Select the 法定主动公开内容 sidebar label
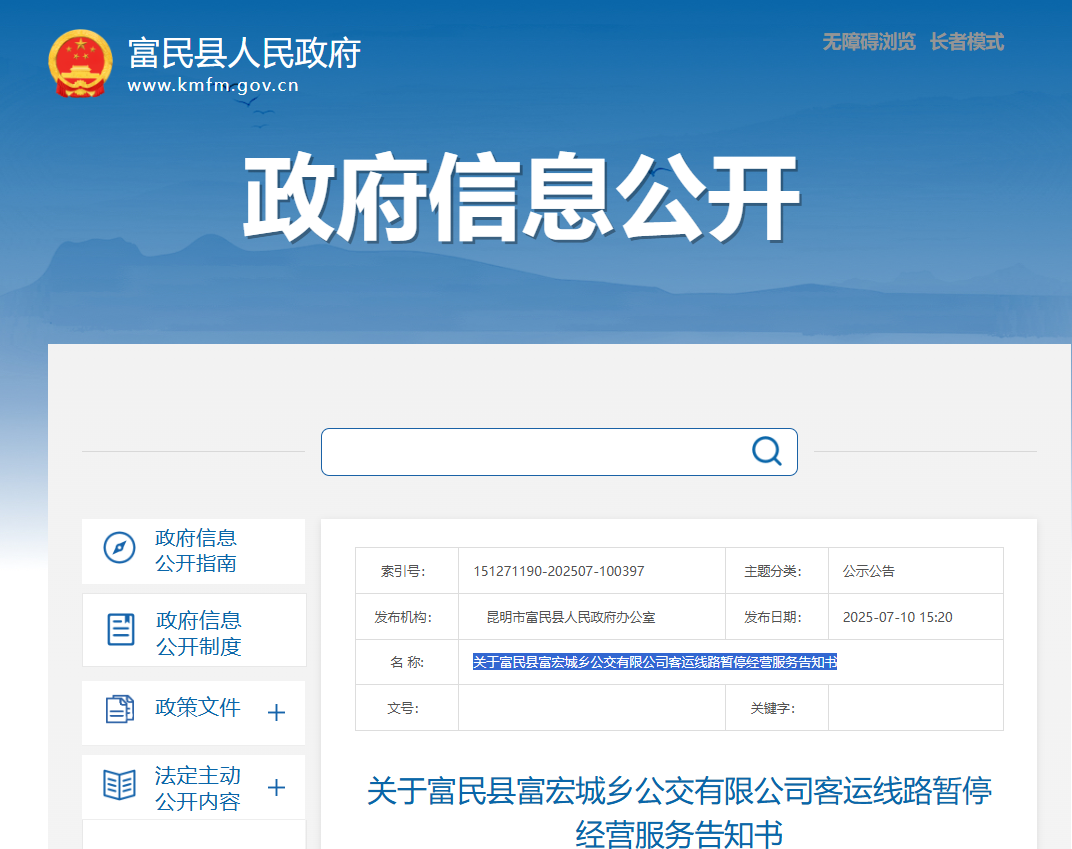This screenshot has width=1072, height=849. pyautogui.click(x=198, y=788)
